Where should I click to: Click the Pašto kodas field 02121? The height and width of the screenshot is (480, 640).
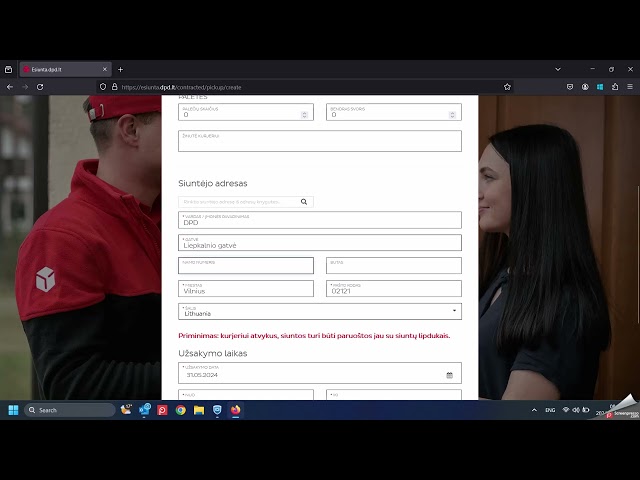point(394,289)
